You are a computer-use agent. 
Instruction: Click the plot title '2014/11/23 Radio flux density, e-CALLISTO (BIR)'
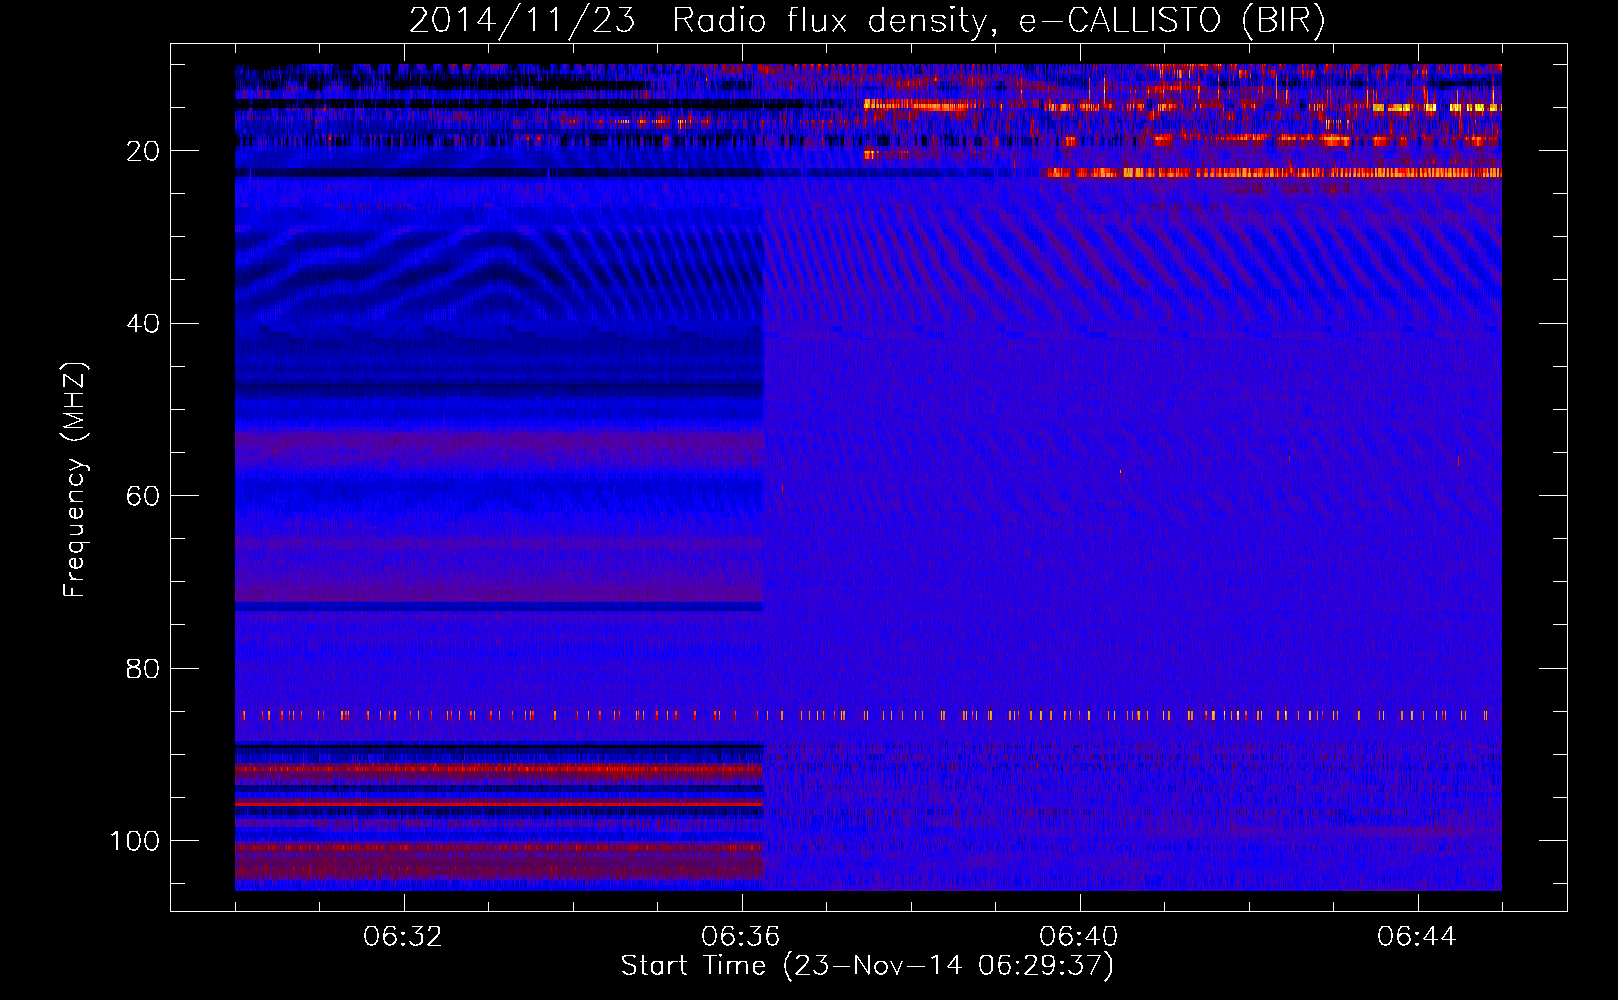pyautogui.click(x=867, y=20)
